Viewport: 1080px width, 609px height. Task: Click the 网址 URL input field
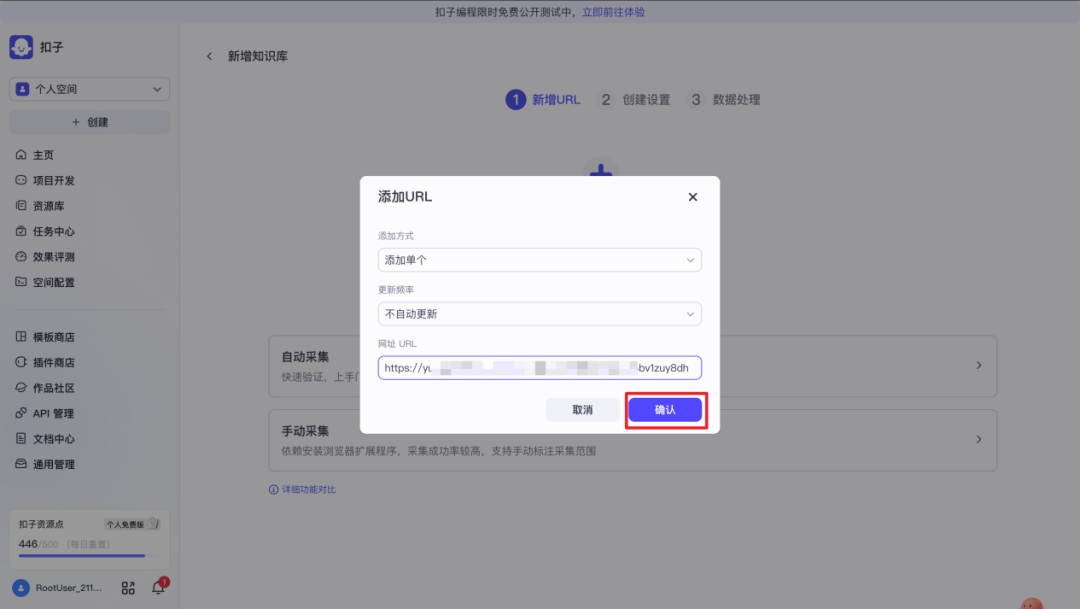click(x=539, y=368)
